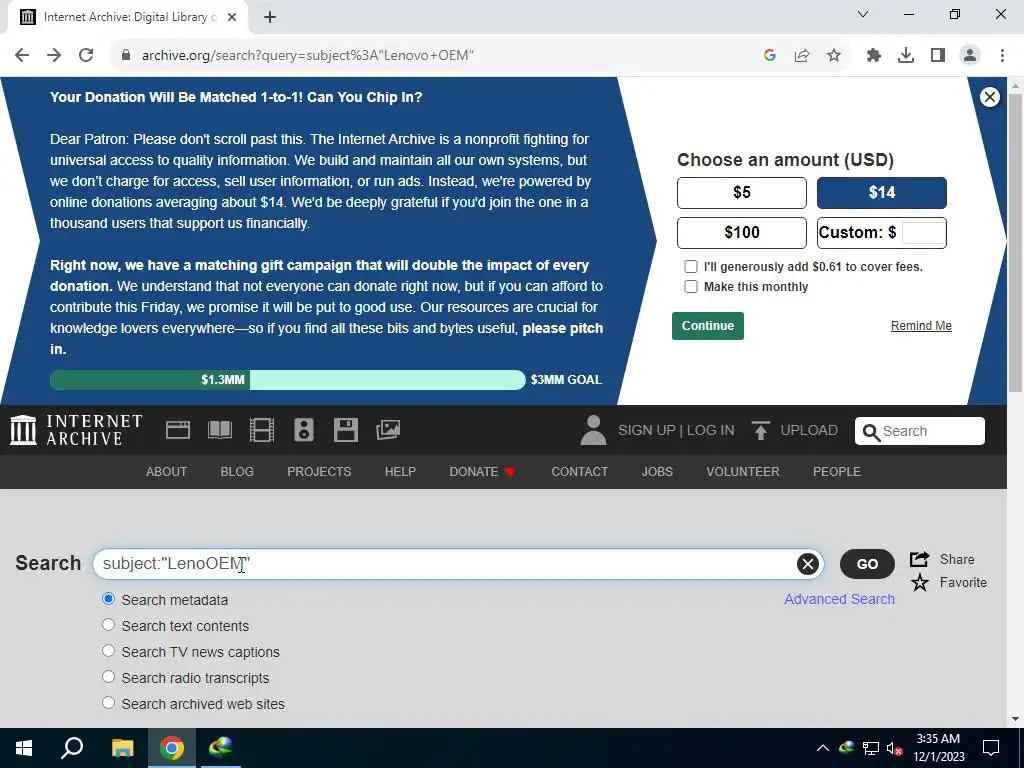Screen dimensions: 1024x768
Task: Open Chrome extensions puzzle icon
Action: 874,56
